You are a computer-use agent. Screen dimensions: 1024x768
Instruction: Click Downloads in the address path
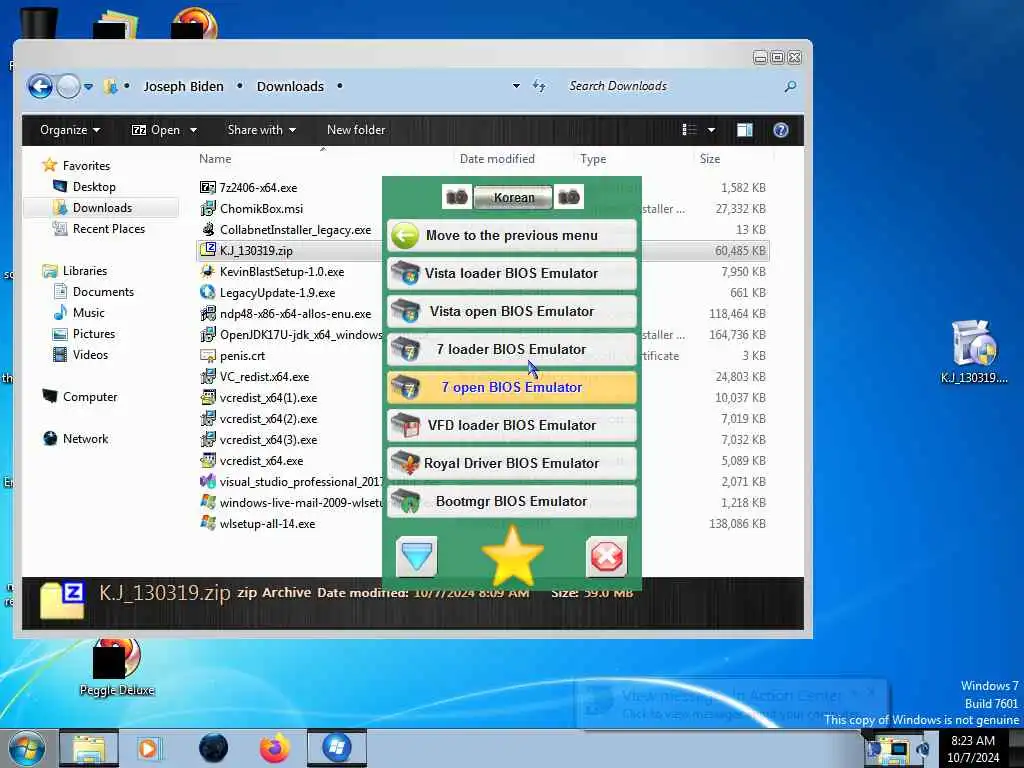[290, 86]
